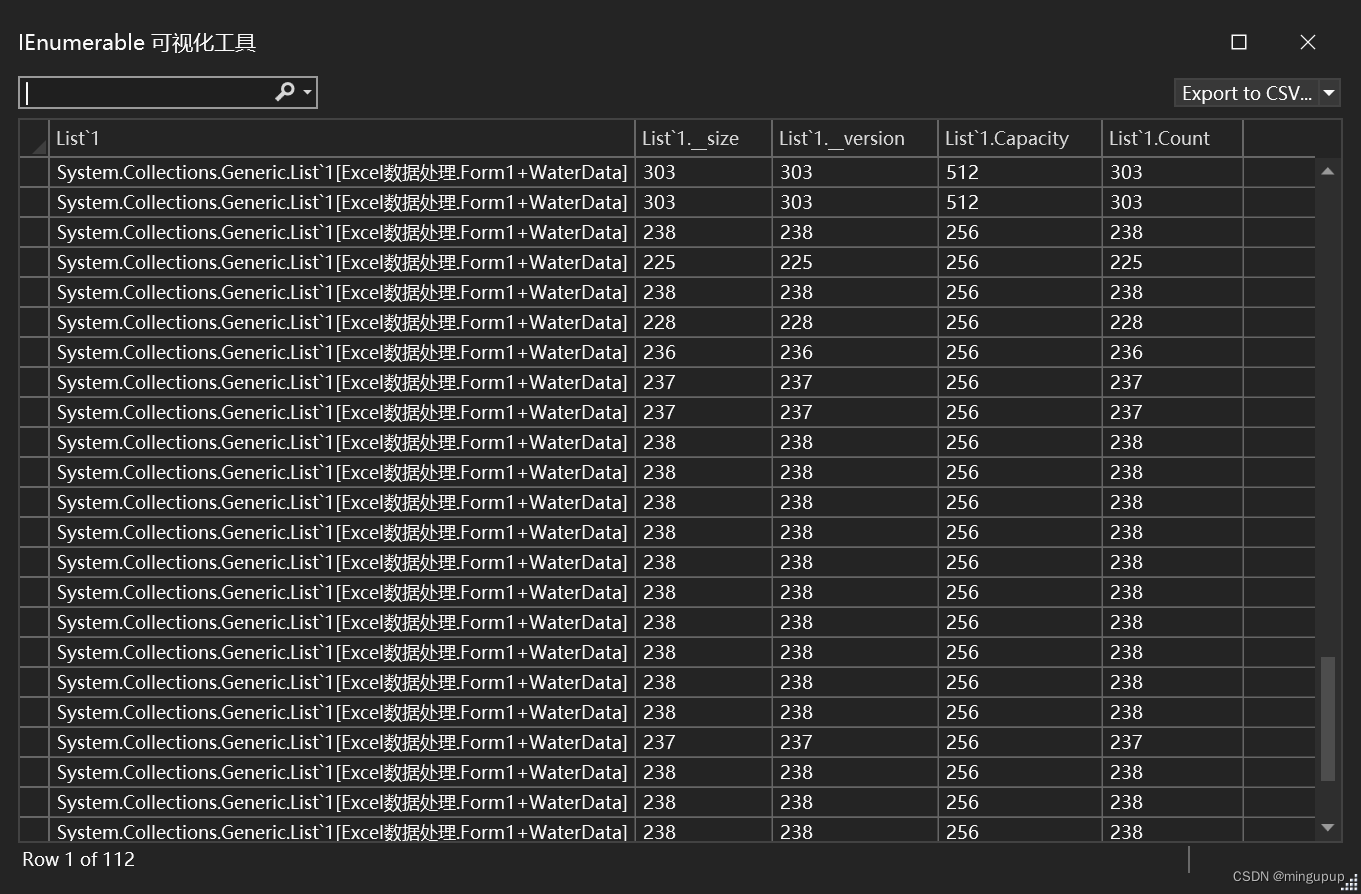Screen dimensions: 1361x894
Task: Select the Count cell showing 228
Action: (1172, 322)
